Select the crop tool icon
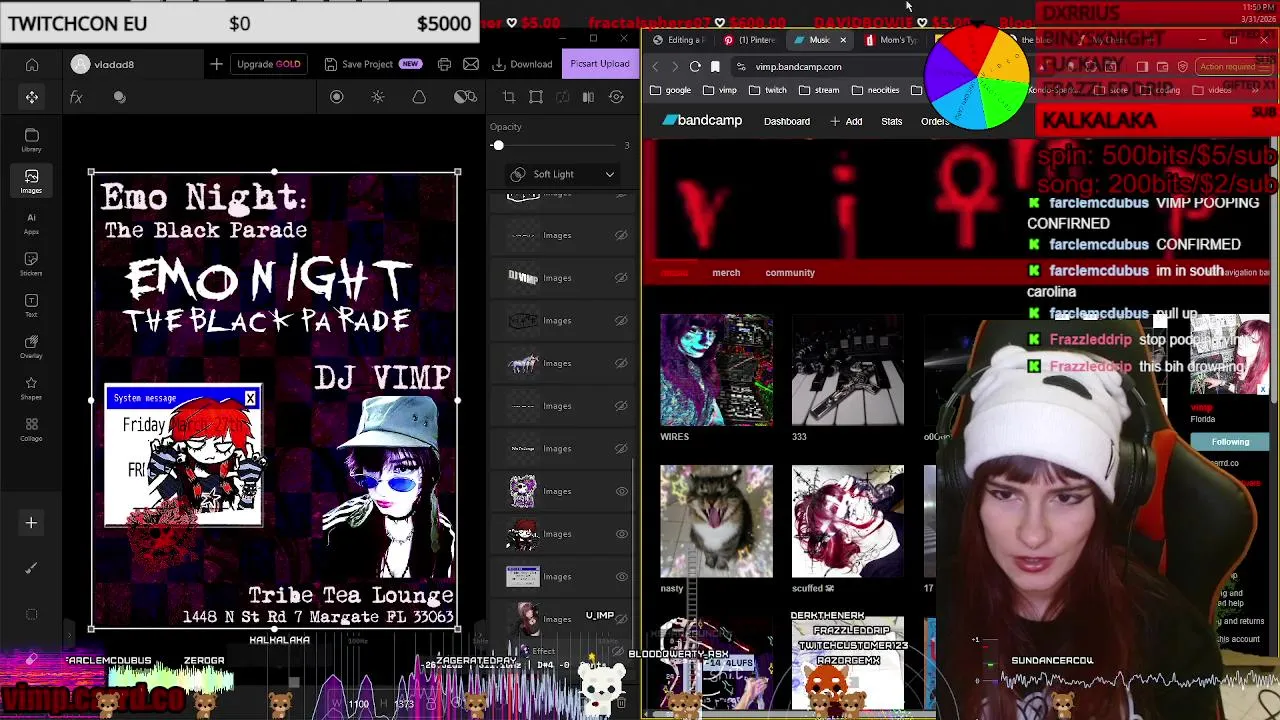The image size is (1280, 720). [509, 97]
